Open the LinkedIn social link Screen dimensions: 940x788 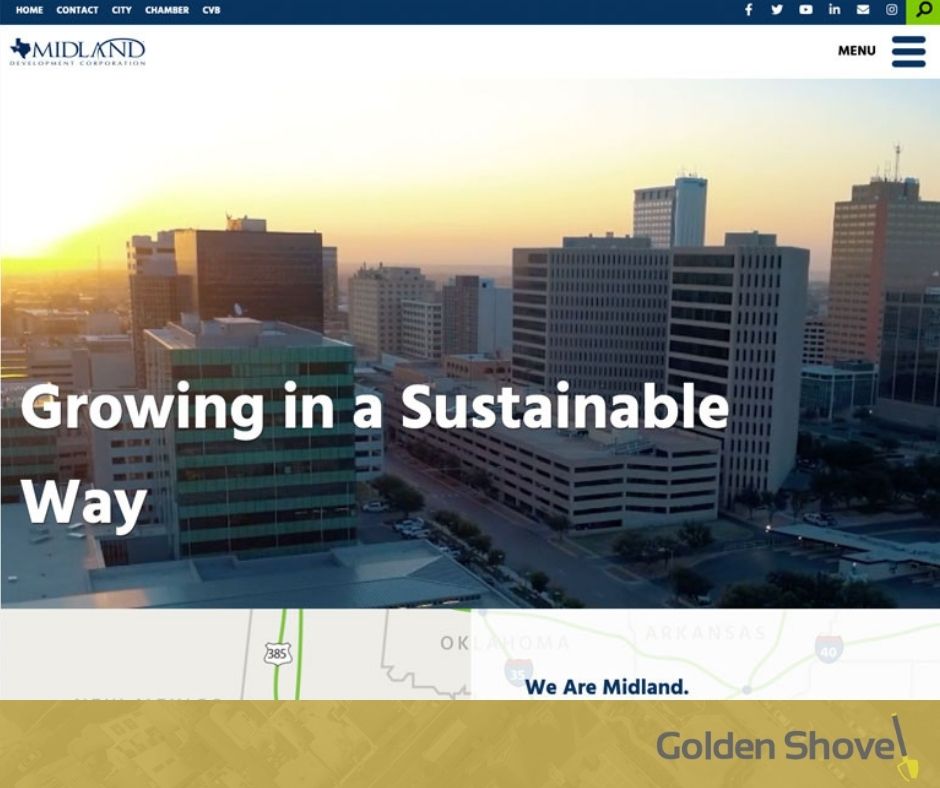834,10
